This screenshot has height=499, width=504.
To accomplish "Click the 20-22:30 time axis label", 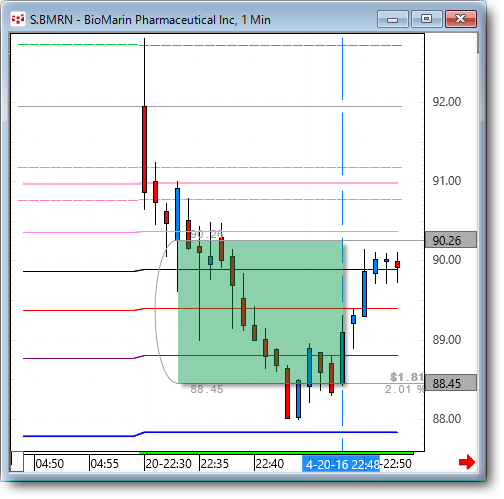I will 169,464.
